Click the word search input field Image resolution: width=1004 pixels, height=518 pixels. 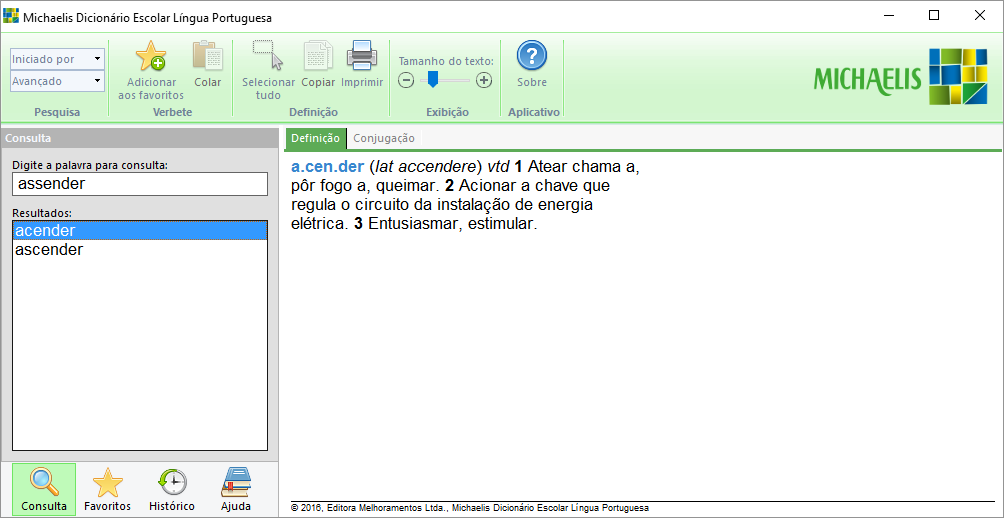140,184
